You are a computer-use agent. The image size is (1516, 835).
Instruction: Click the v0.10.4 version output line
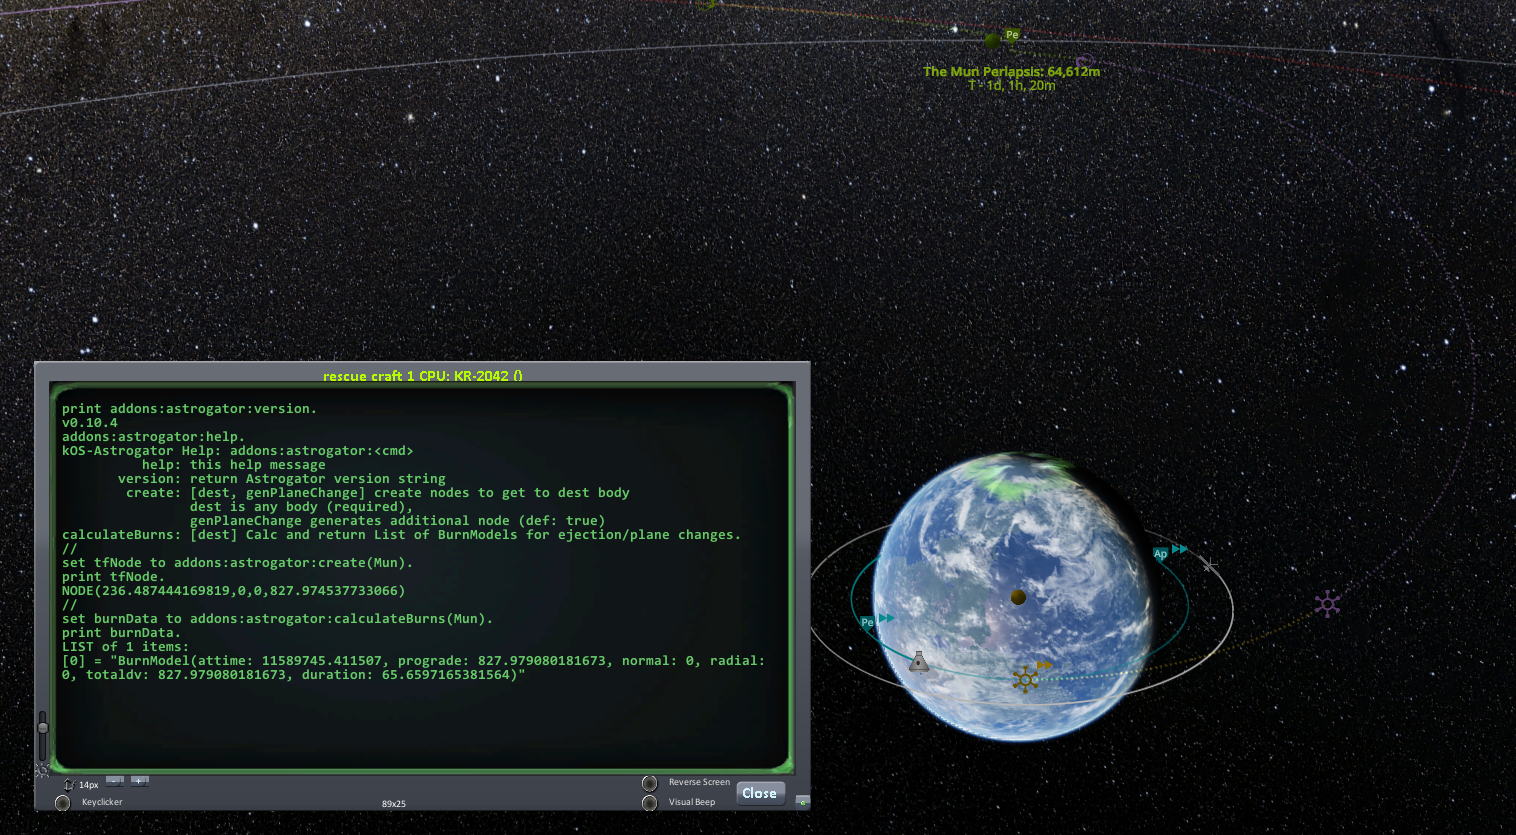tap(90, 423)
